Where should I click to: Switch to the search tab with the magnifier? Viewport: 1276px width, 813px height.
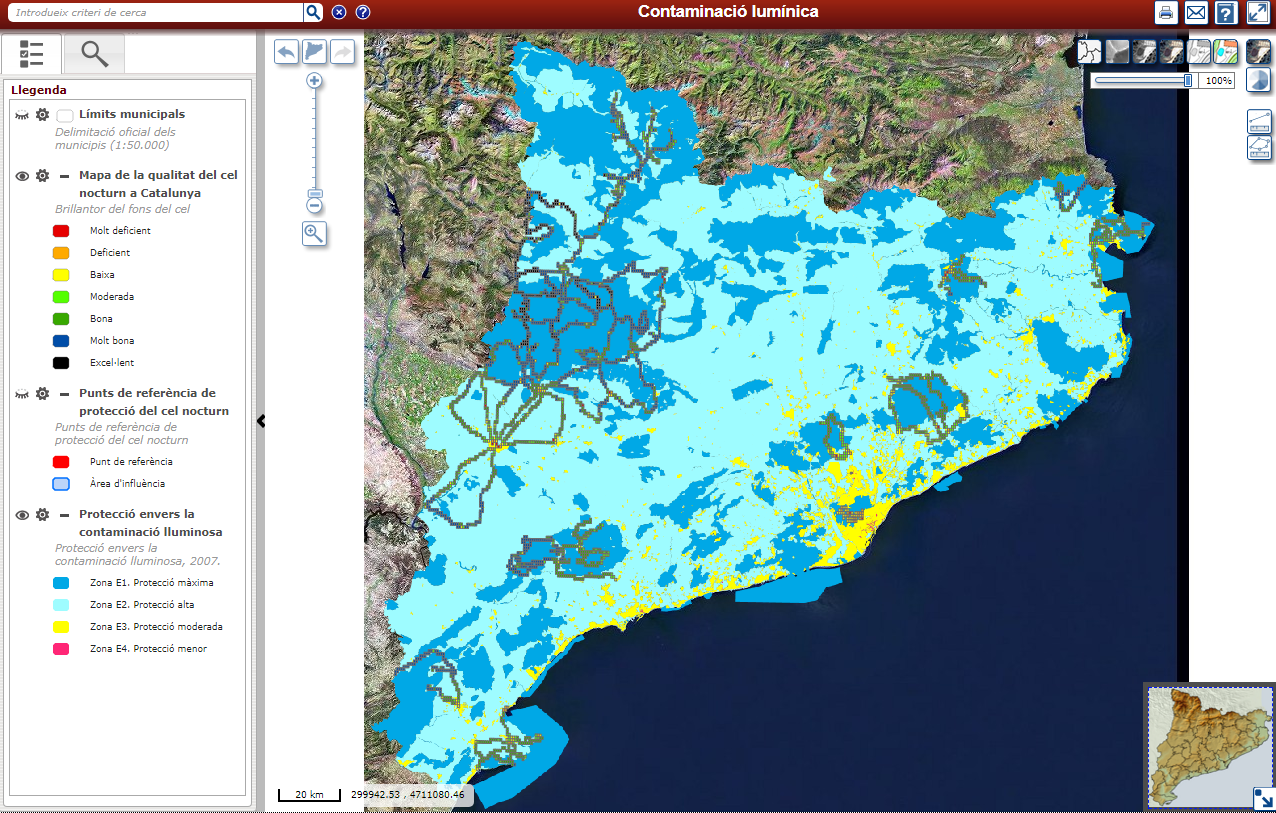(x=94, y=54)
